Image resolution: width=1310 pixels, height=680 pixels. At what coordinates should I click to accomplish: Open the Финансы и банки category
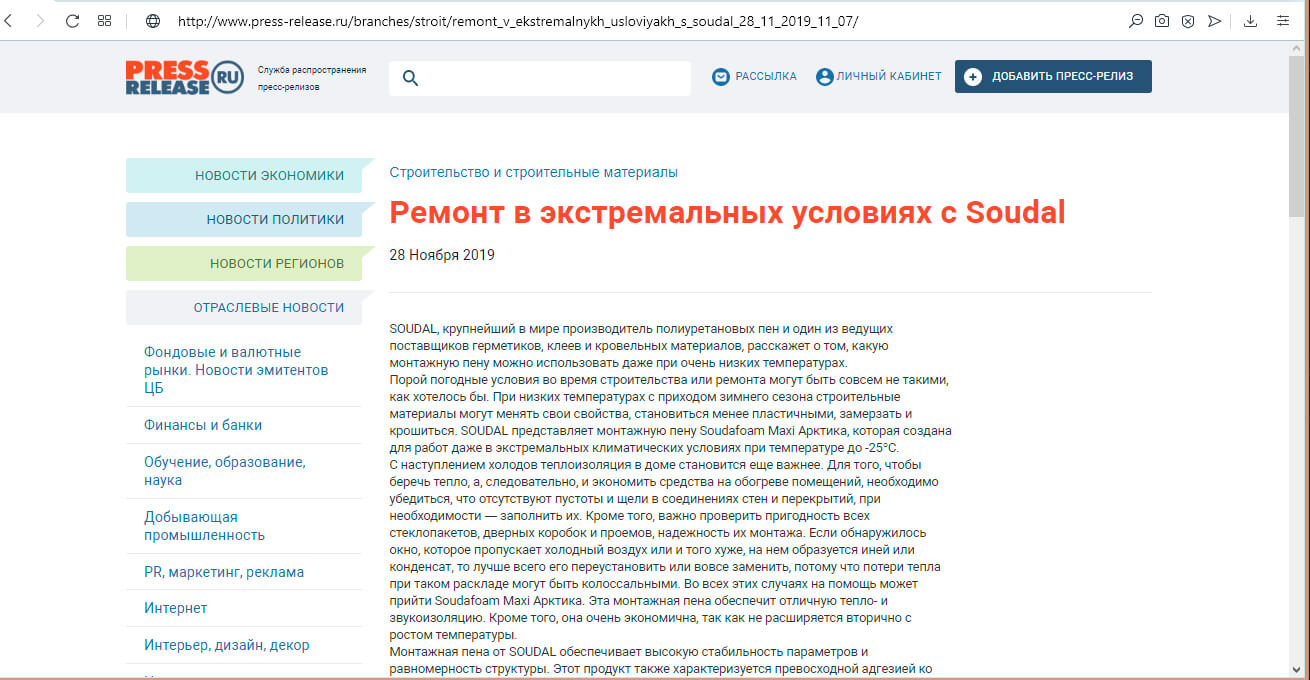tap(203, 425)
